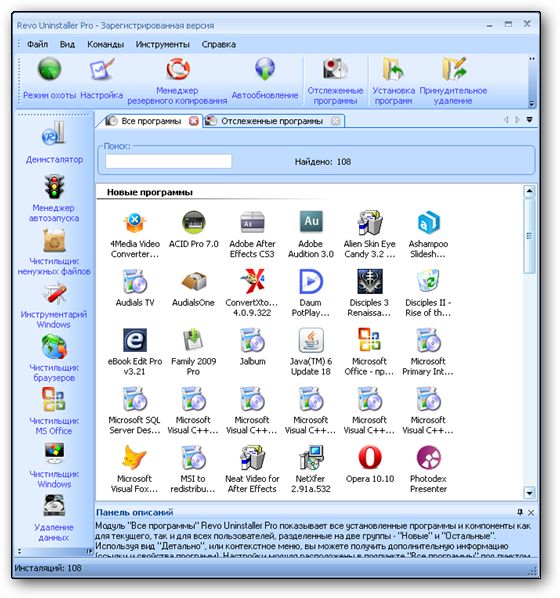
Task: Start Автообновление from the toolbar
Action: tap(265, 78)
